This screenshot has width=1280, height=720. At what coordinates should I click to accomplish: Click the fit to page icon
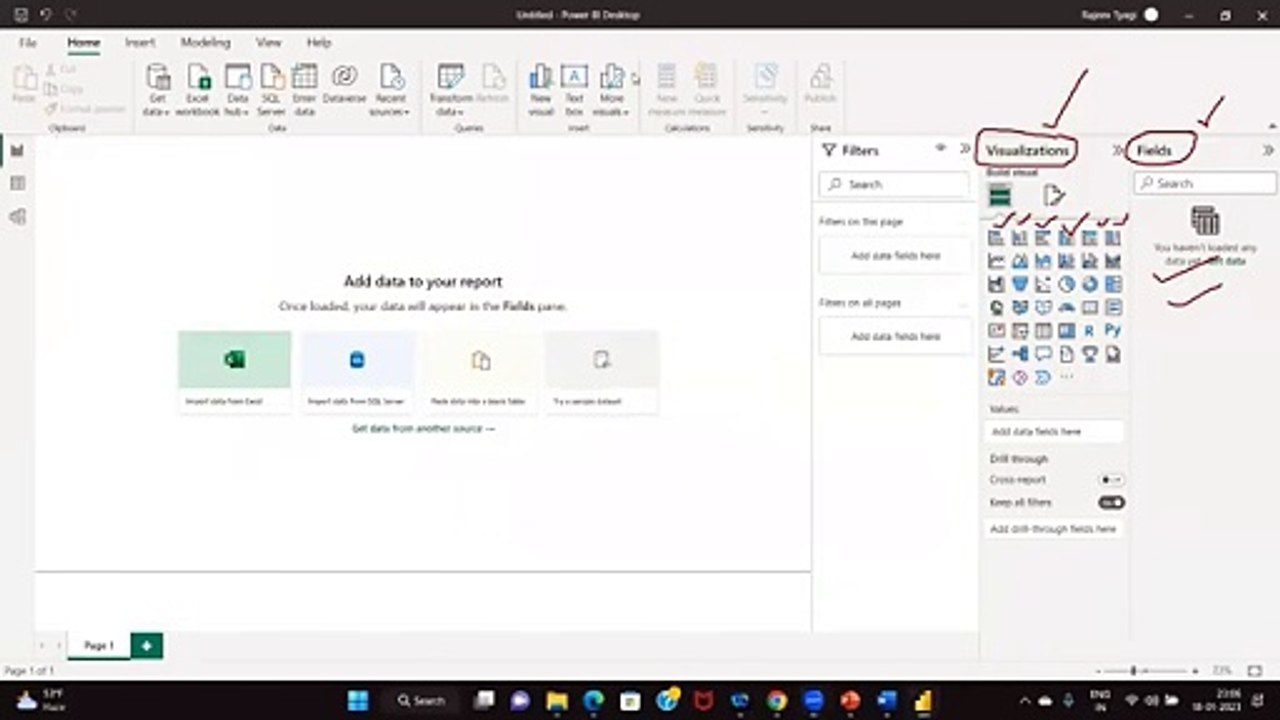point(1255,671)
